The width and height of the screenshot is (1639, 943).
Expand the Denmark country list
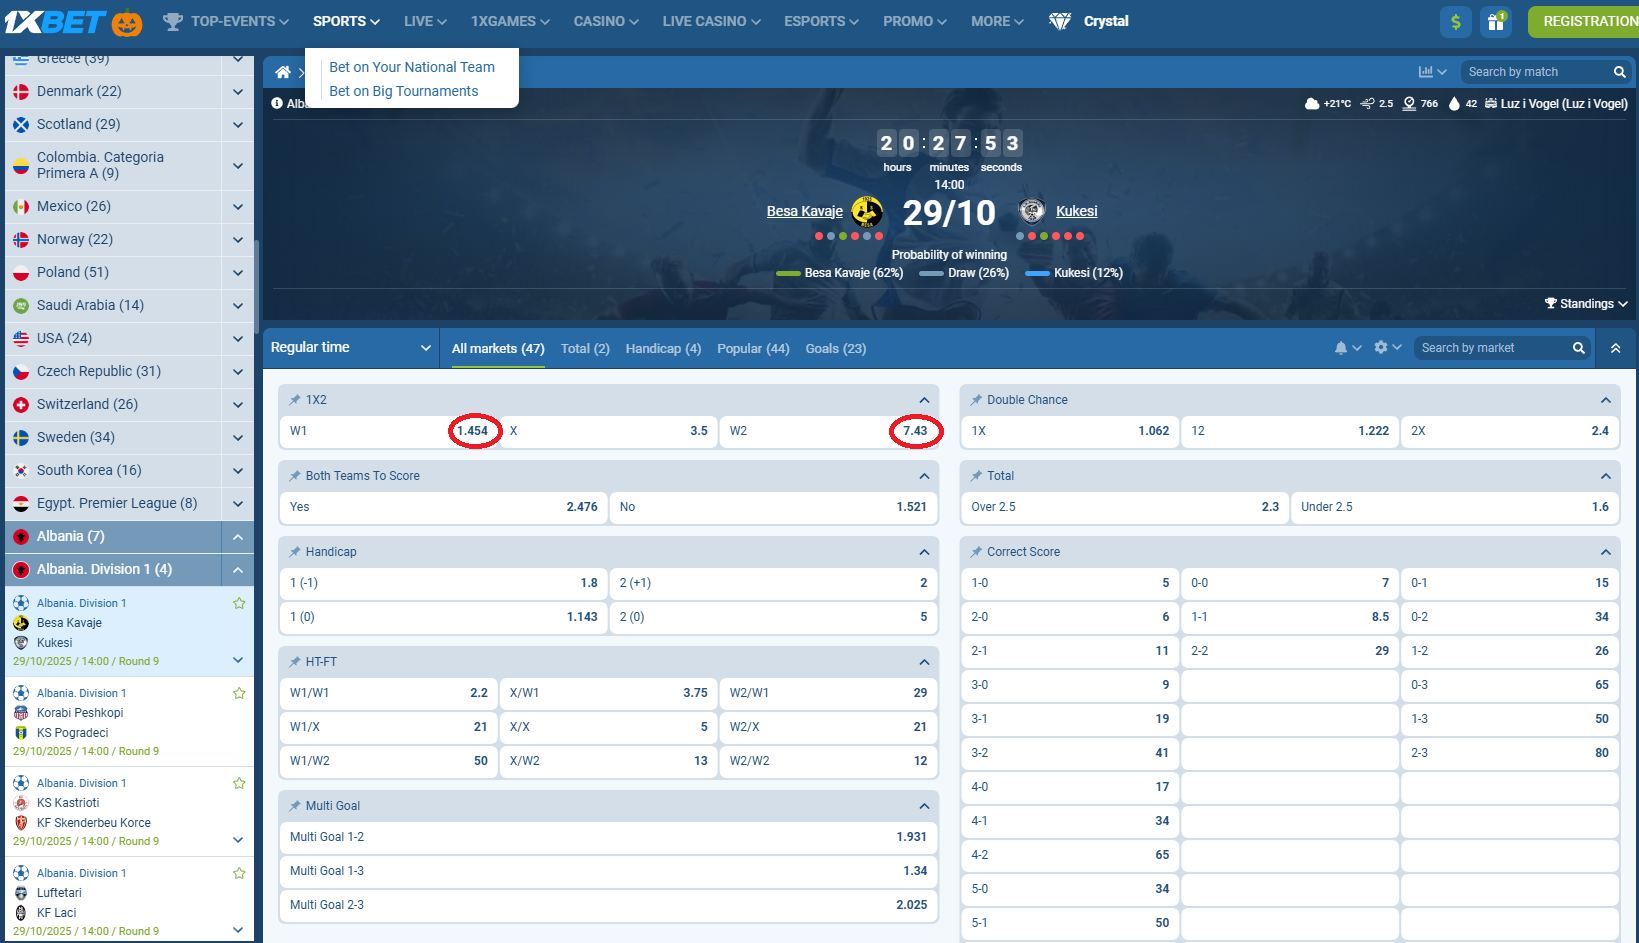coord(238,91)
